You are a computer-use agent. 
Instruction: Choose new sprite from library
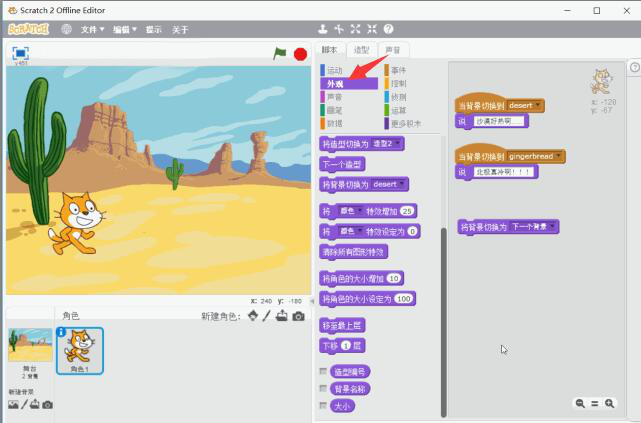253,316
